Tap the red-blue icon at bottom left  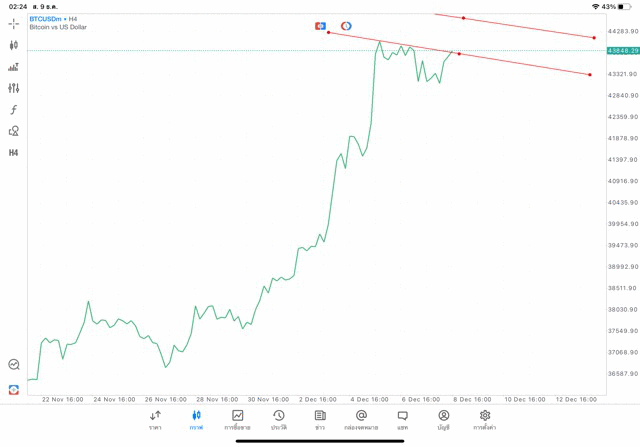(x=14, y=389)
